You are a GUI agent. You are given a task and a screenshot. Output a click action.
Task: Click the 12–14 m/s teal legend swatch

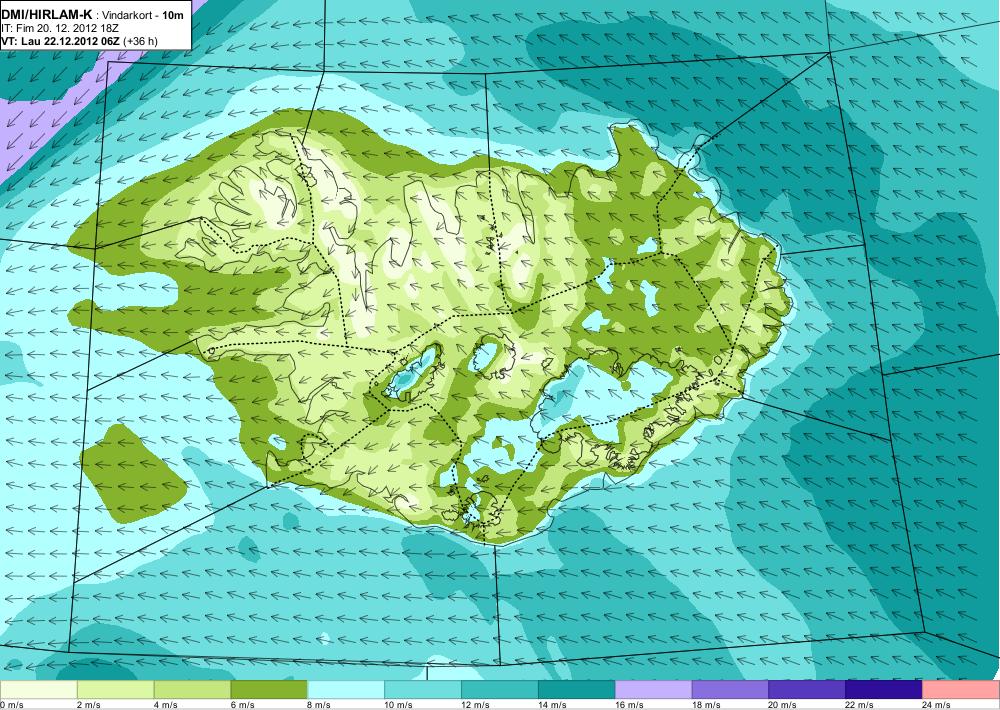(x=500, y=690)
